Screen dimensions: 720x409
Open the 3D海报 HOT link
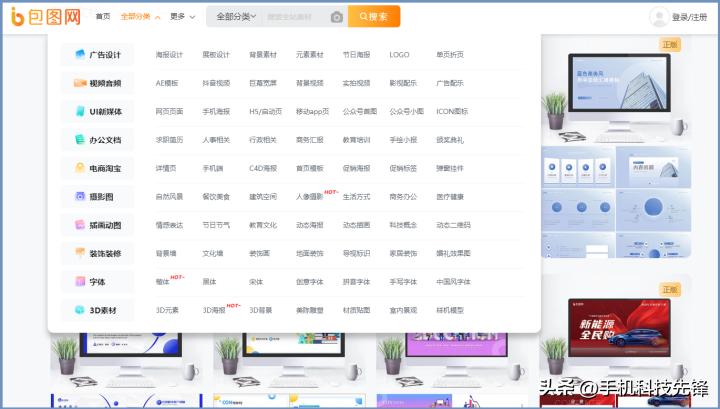pos(214,310)
